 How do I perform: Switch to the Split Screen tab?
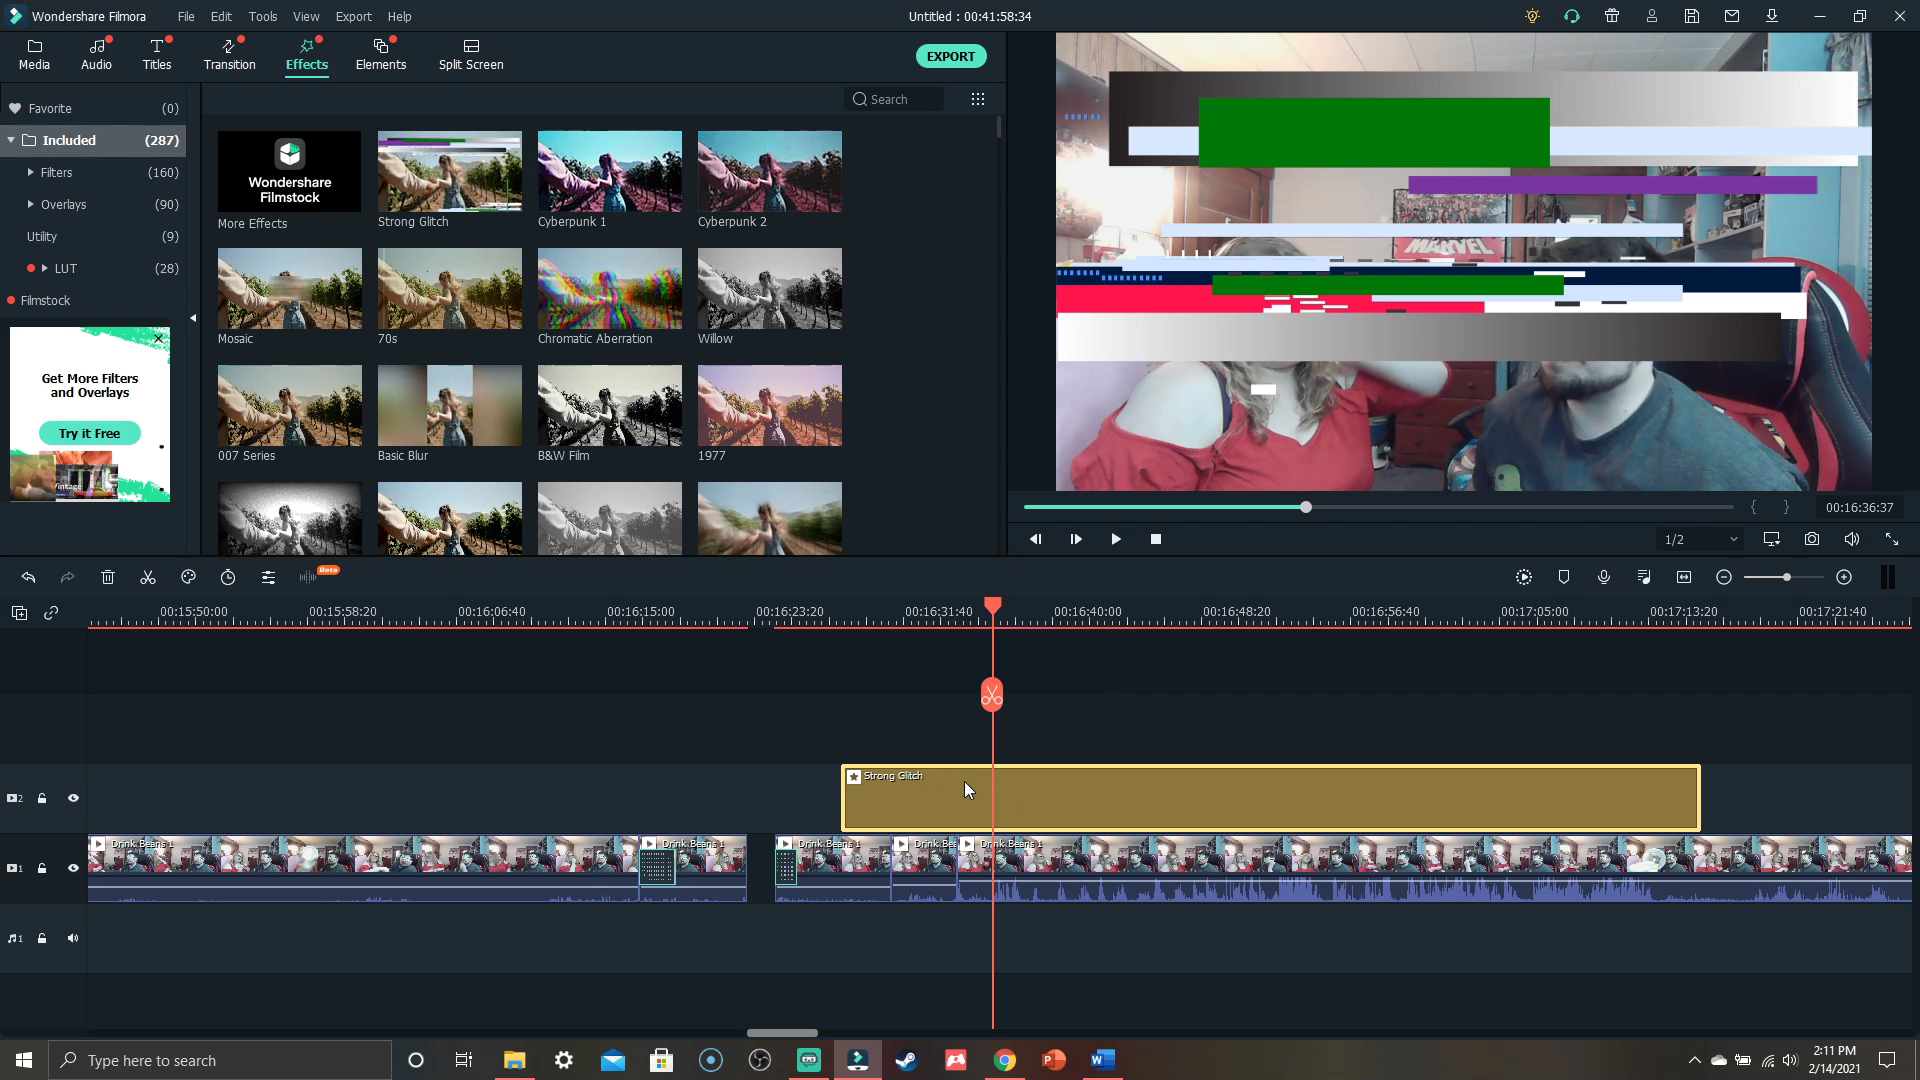coord(471,54)
